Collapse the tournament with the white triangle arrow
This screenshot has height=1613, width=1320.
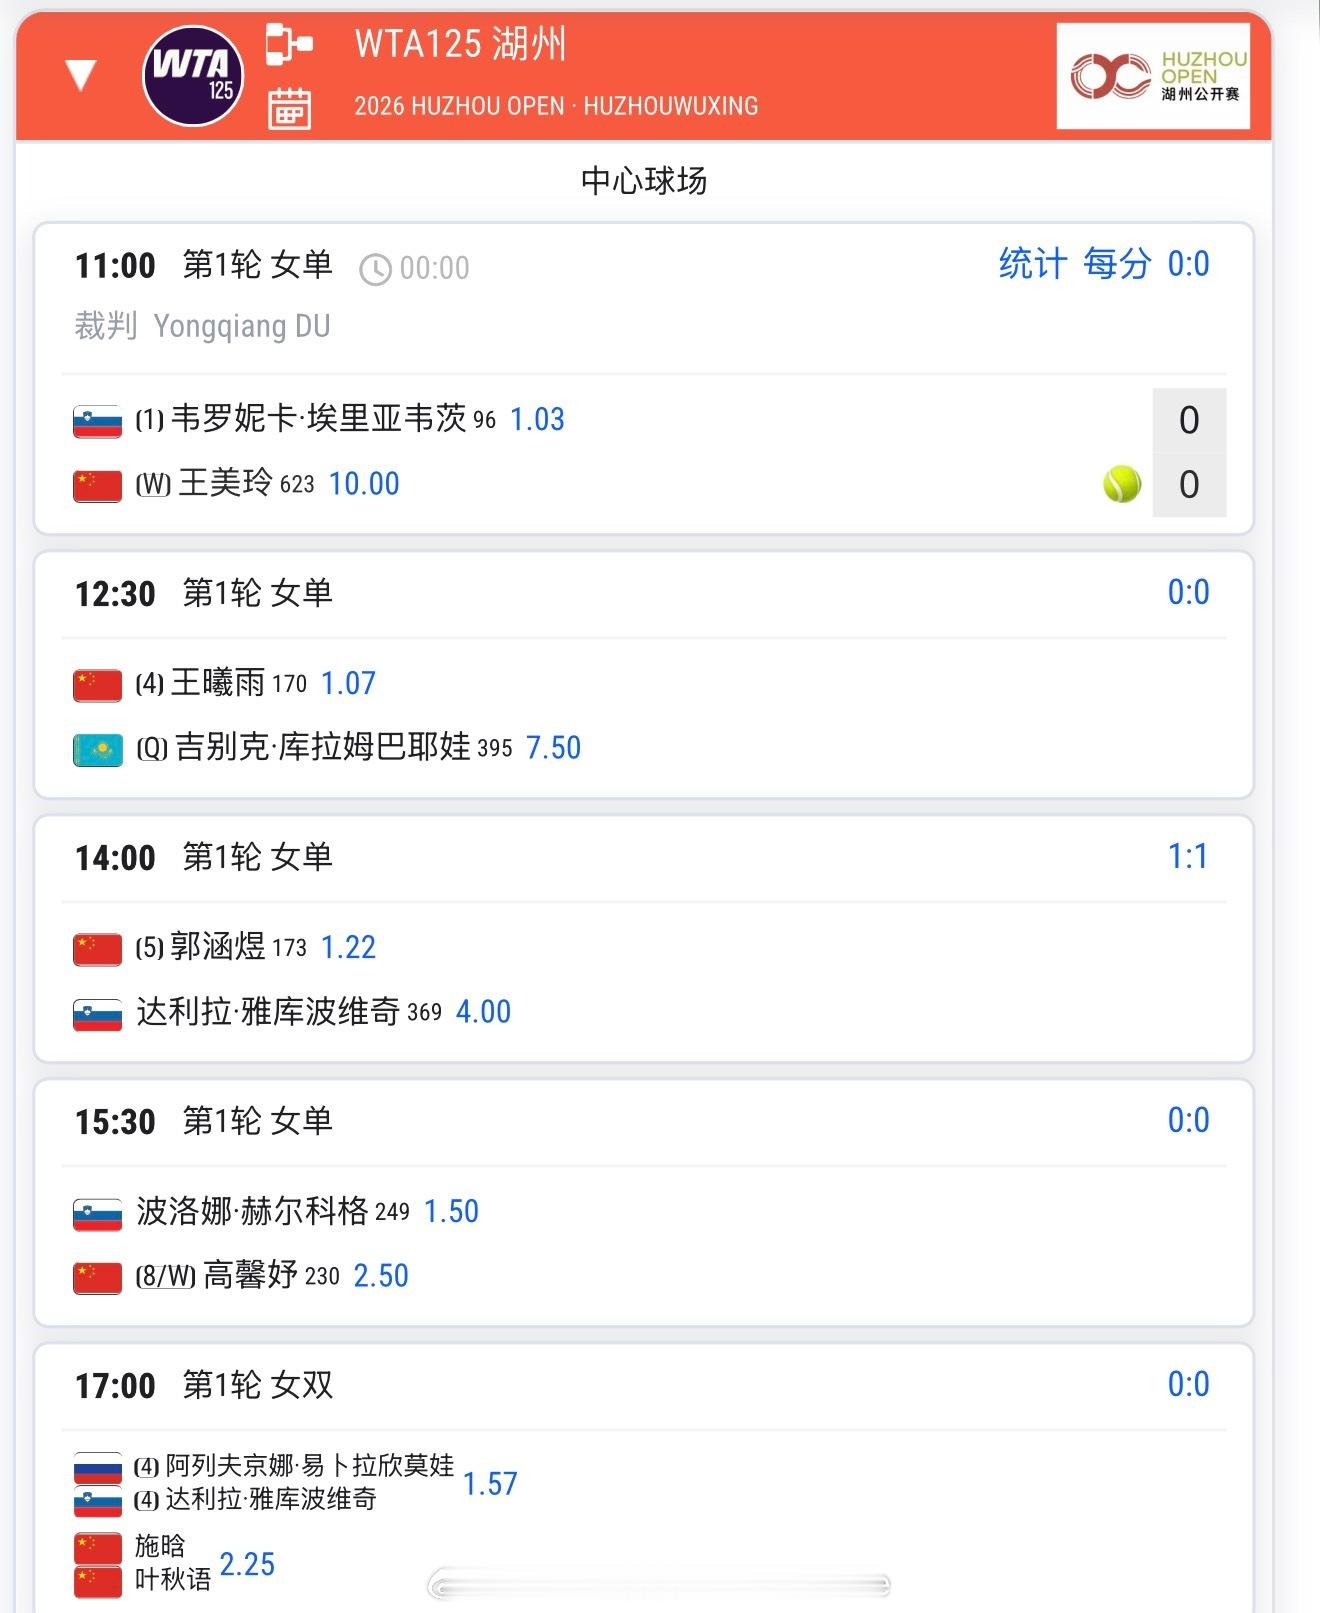(80, 76)
